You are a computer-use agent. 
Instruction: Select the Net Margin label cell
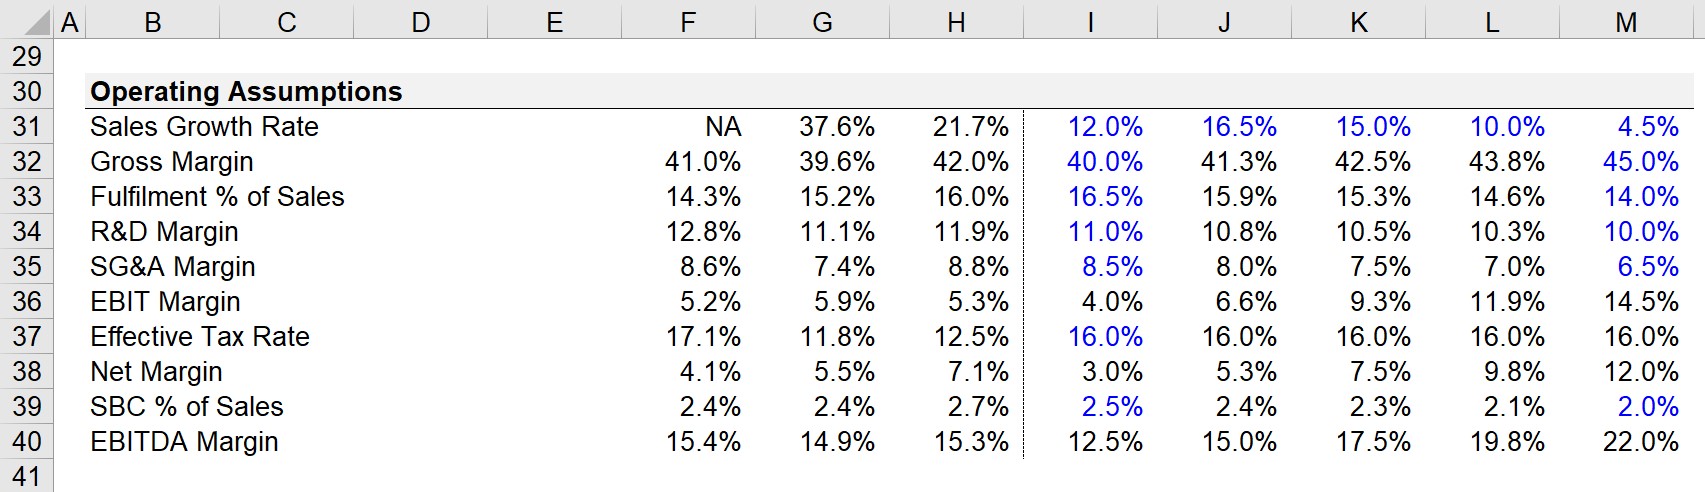click(x=156, y=372)
